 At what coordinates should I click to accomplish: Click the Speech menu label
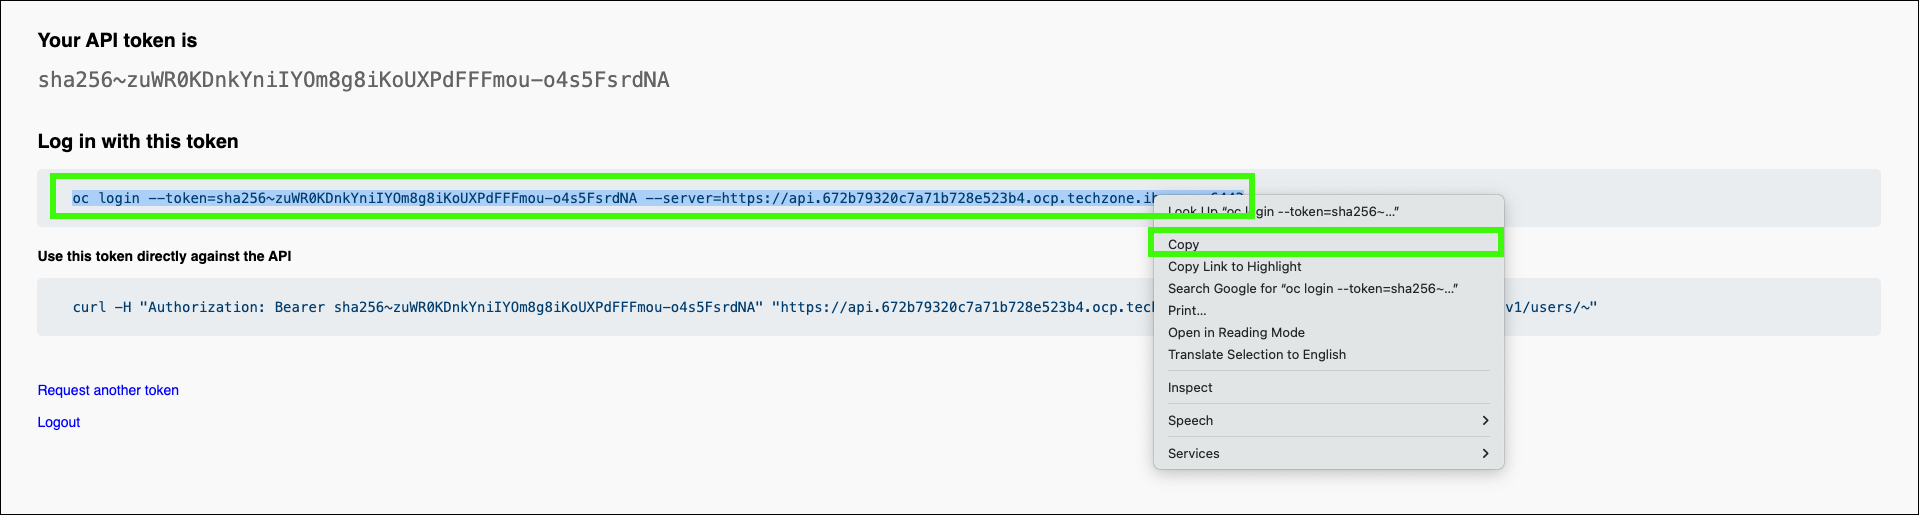tap(1190, 420)
